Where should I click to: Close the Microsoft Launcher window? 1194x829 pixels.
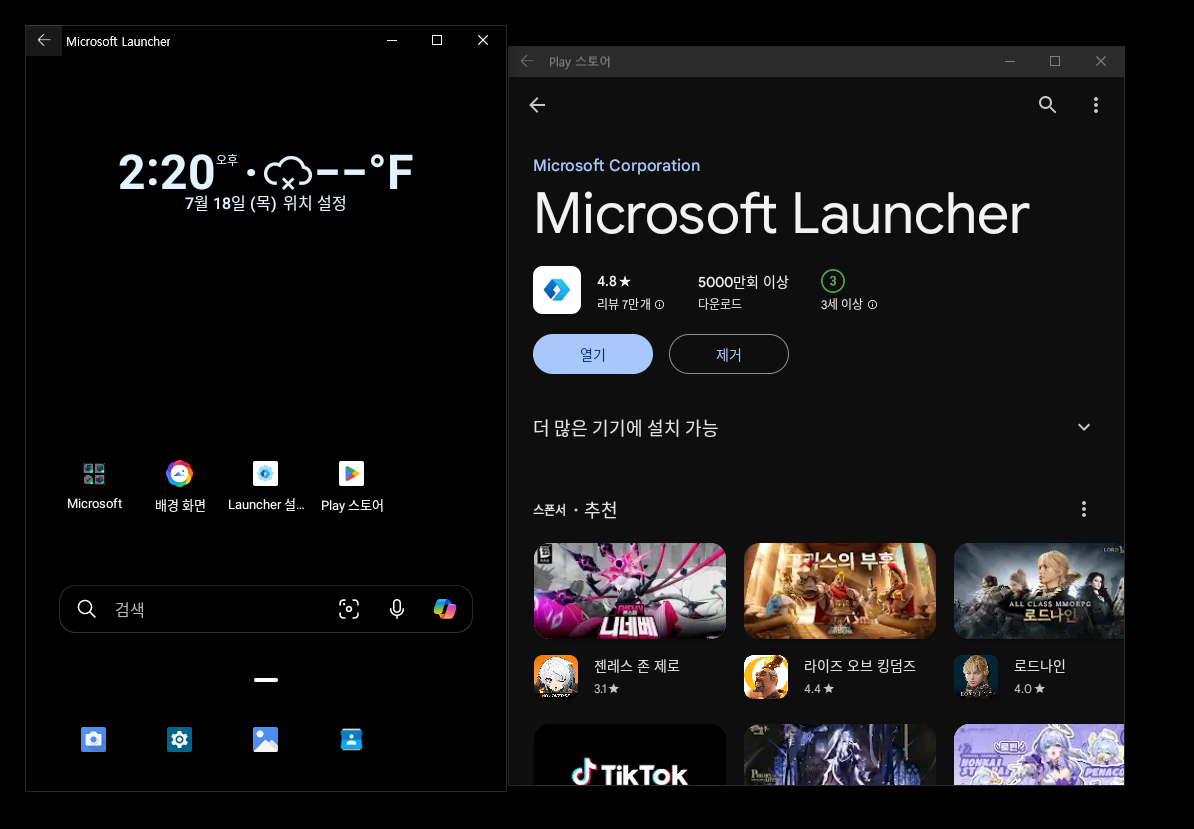click(x=483, y=40)
